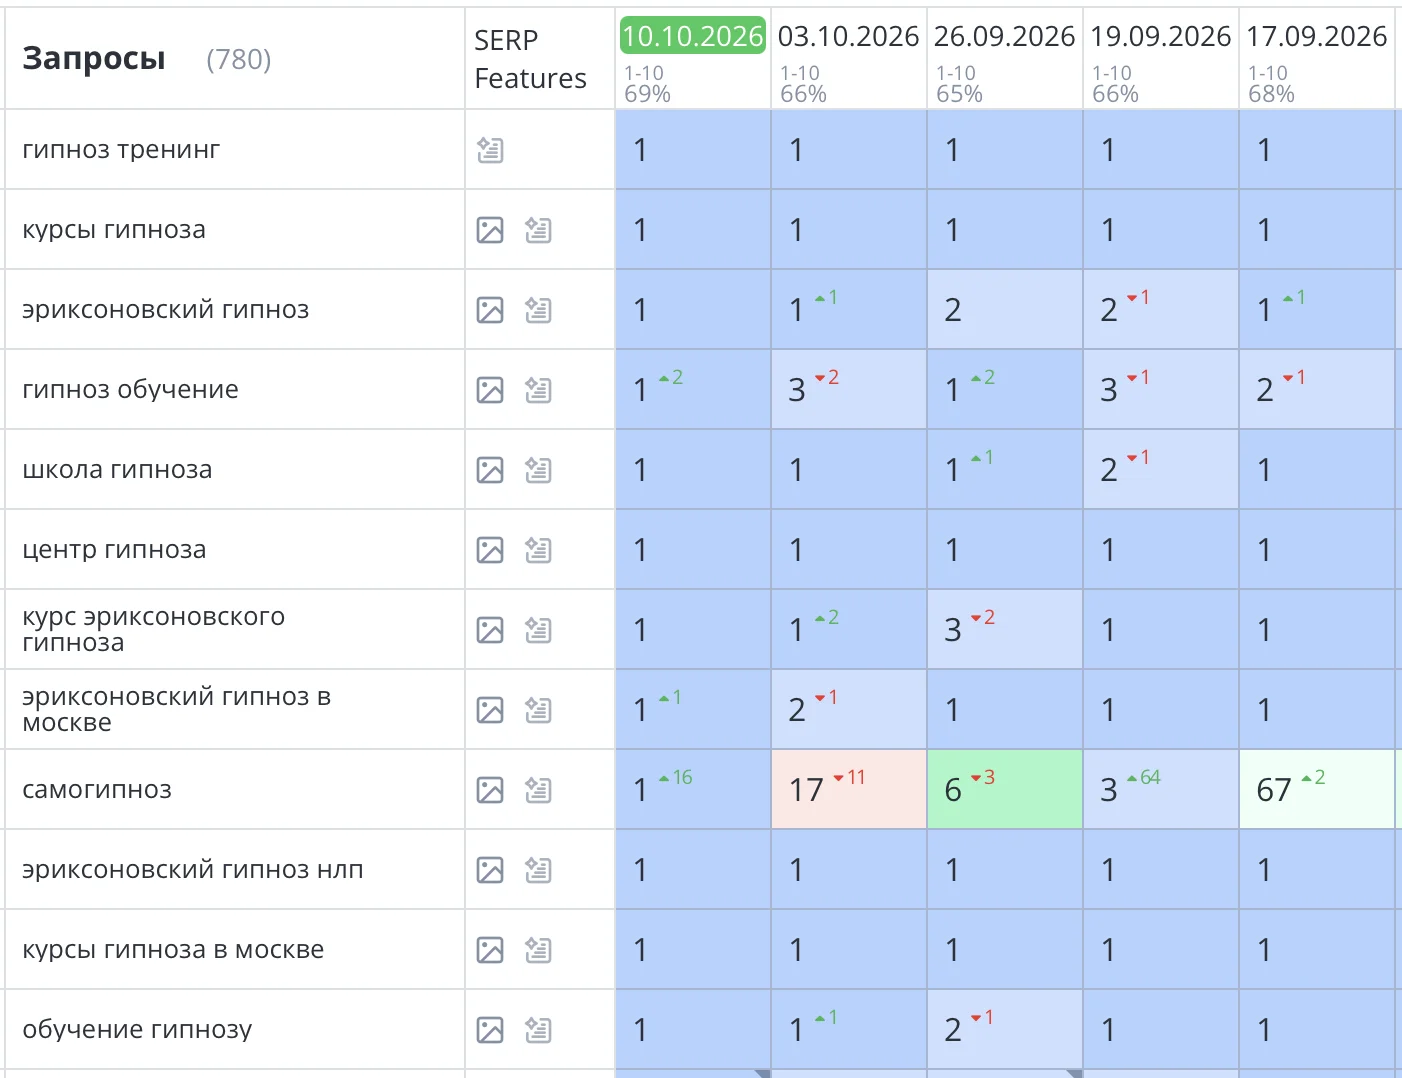Screen dimensions: 1402x1078
Task: Click image icon for курсы гипноза в москве
Action: point(490,950)
